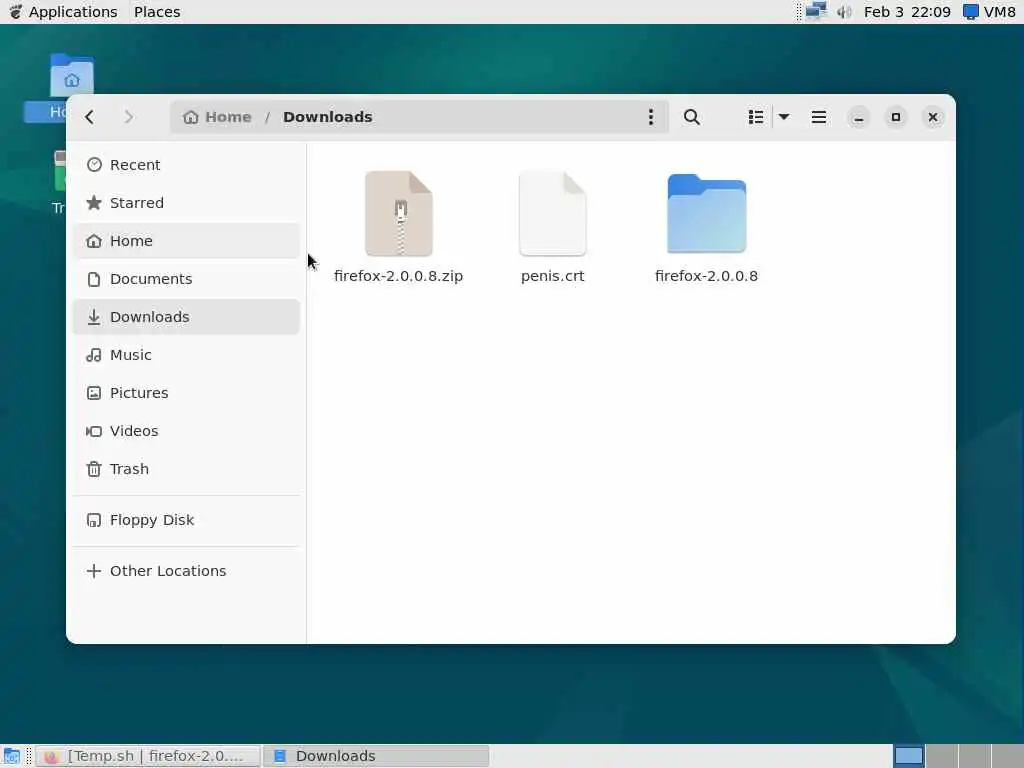Screen dimensions: 1024x768
Task: Click the VM8 indicator in top panel
Action: pyautogui.click(x=991, y=12)
